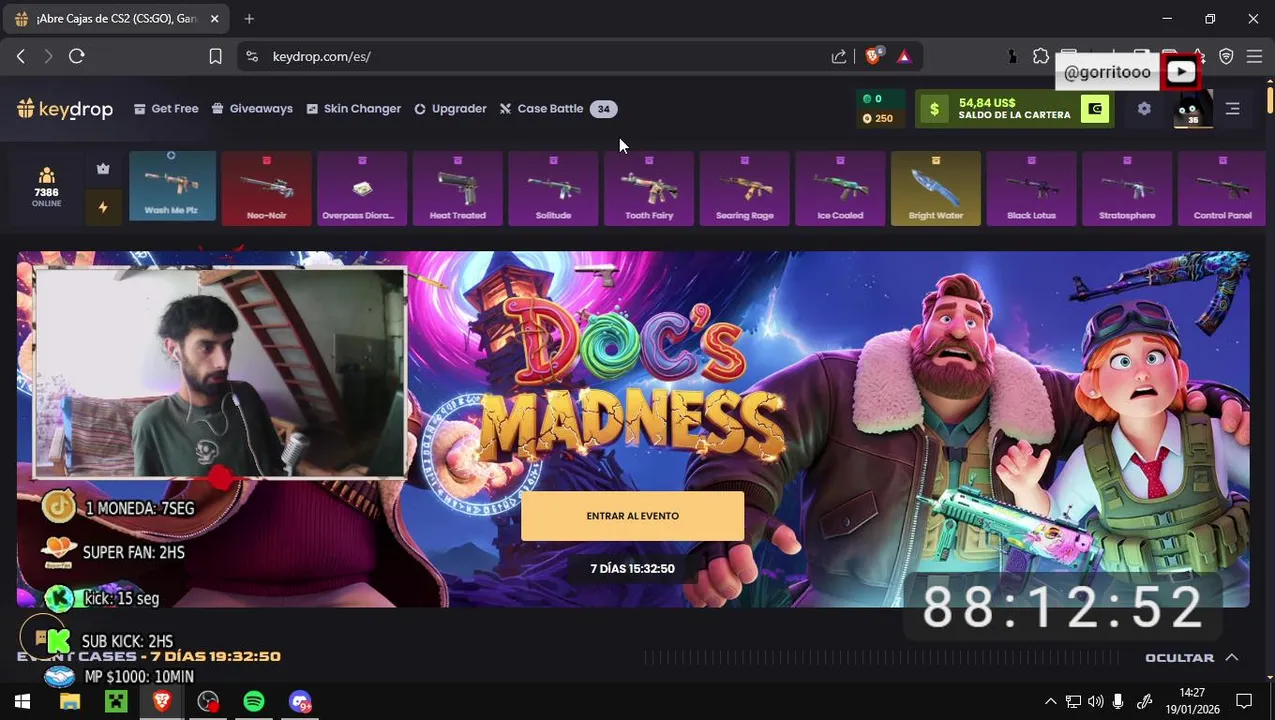Screen dimensions: 1275x720
Task: Open the Upgrader page
Action: 450,109
